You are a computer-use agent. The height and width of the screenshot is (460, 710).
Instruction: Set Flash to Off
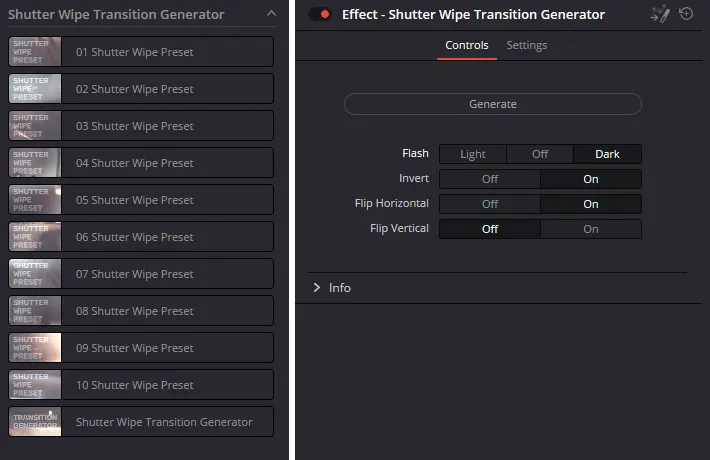540,154
